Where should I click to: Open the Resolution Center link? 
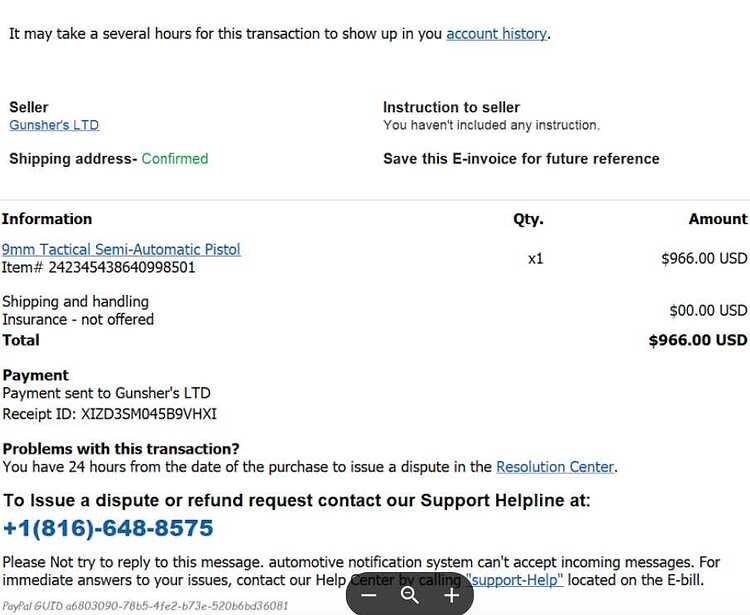click(555, 467)
